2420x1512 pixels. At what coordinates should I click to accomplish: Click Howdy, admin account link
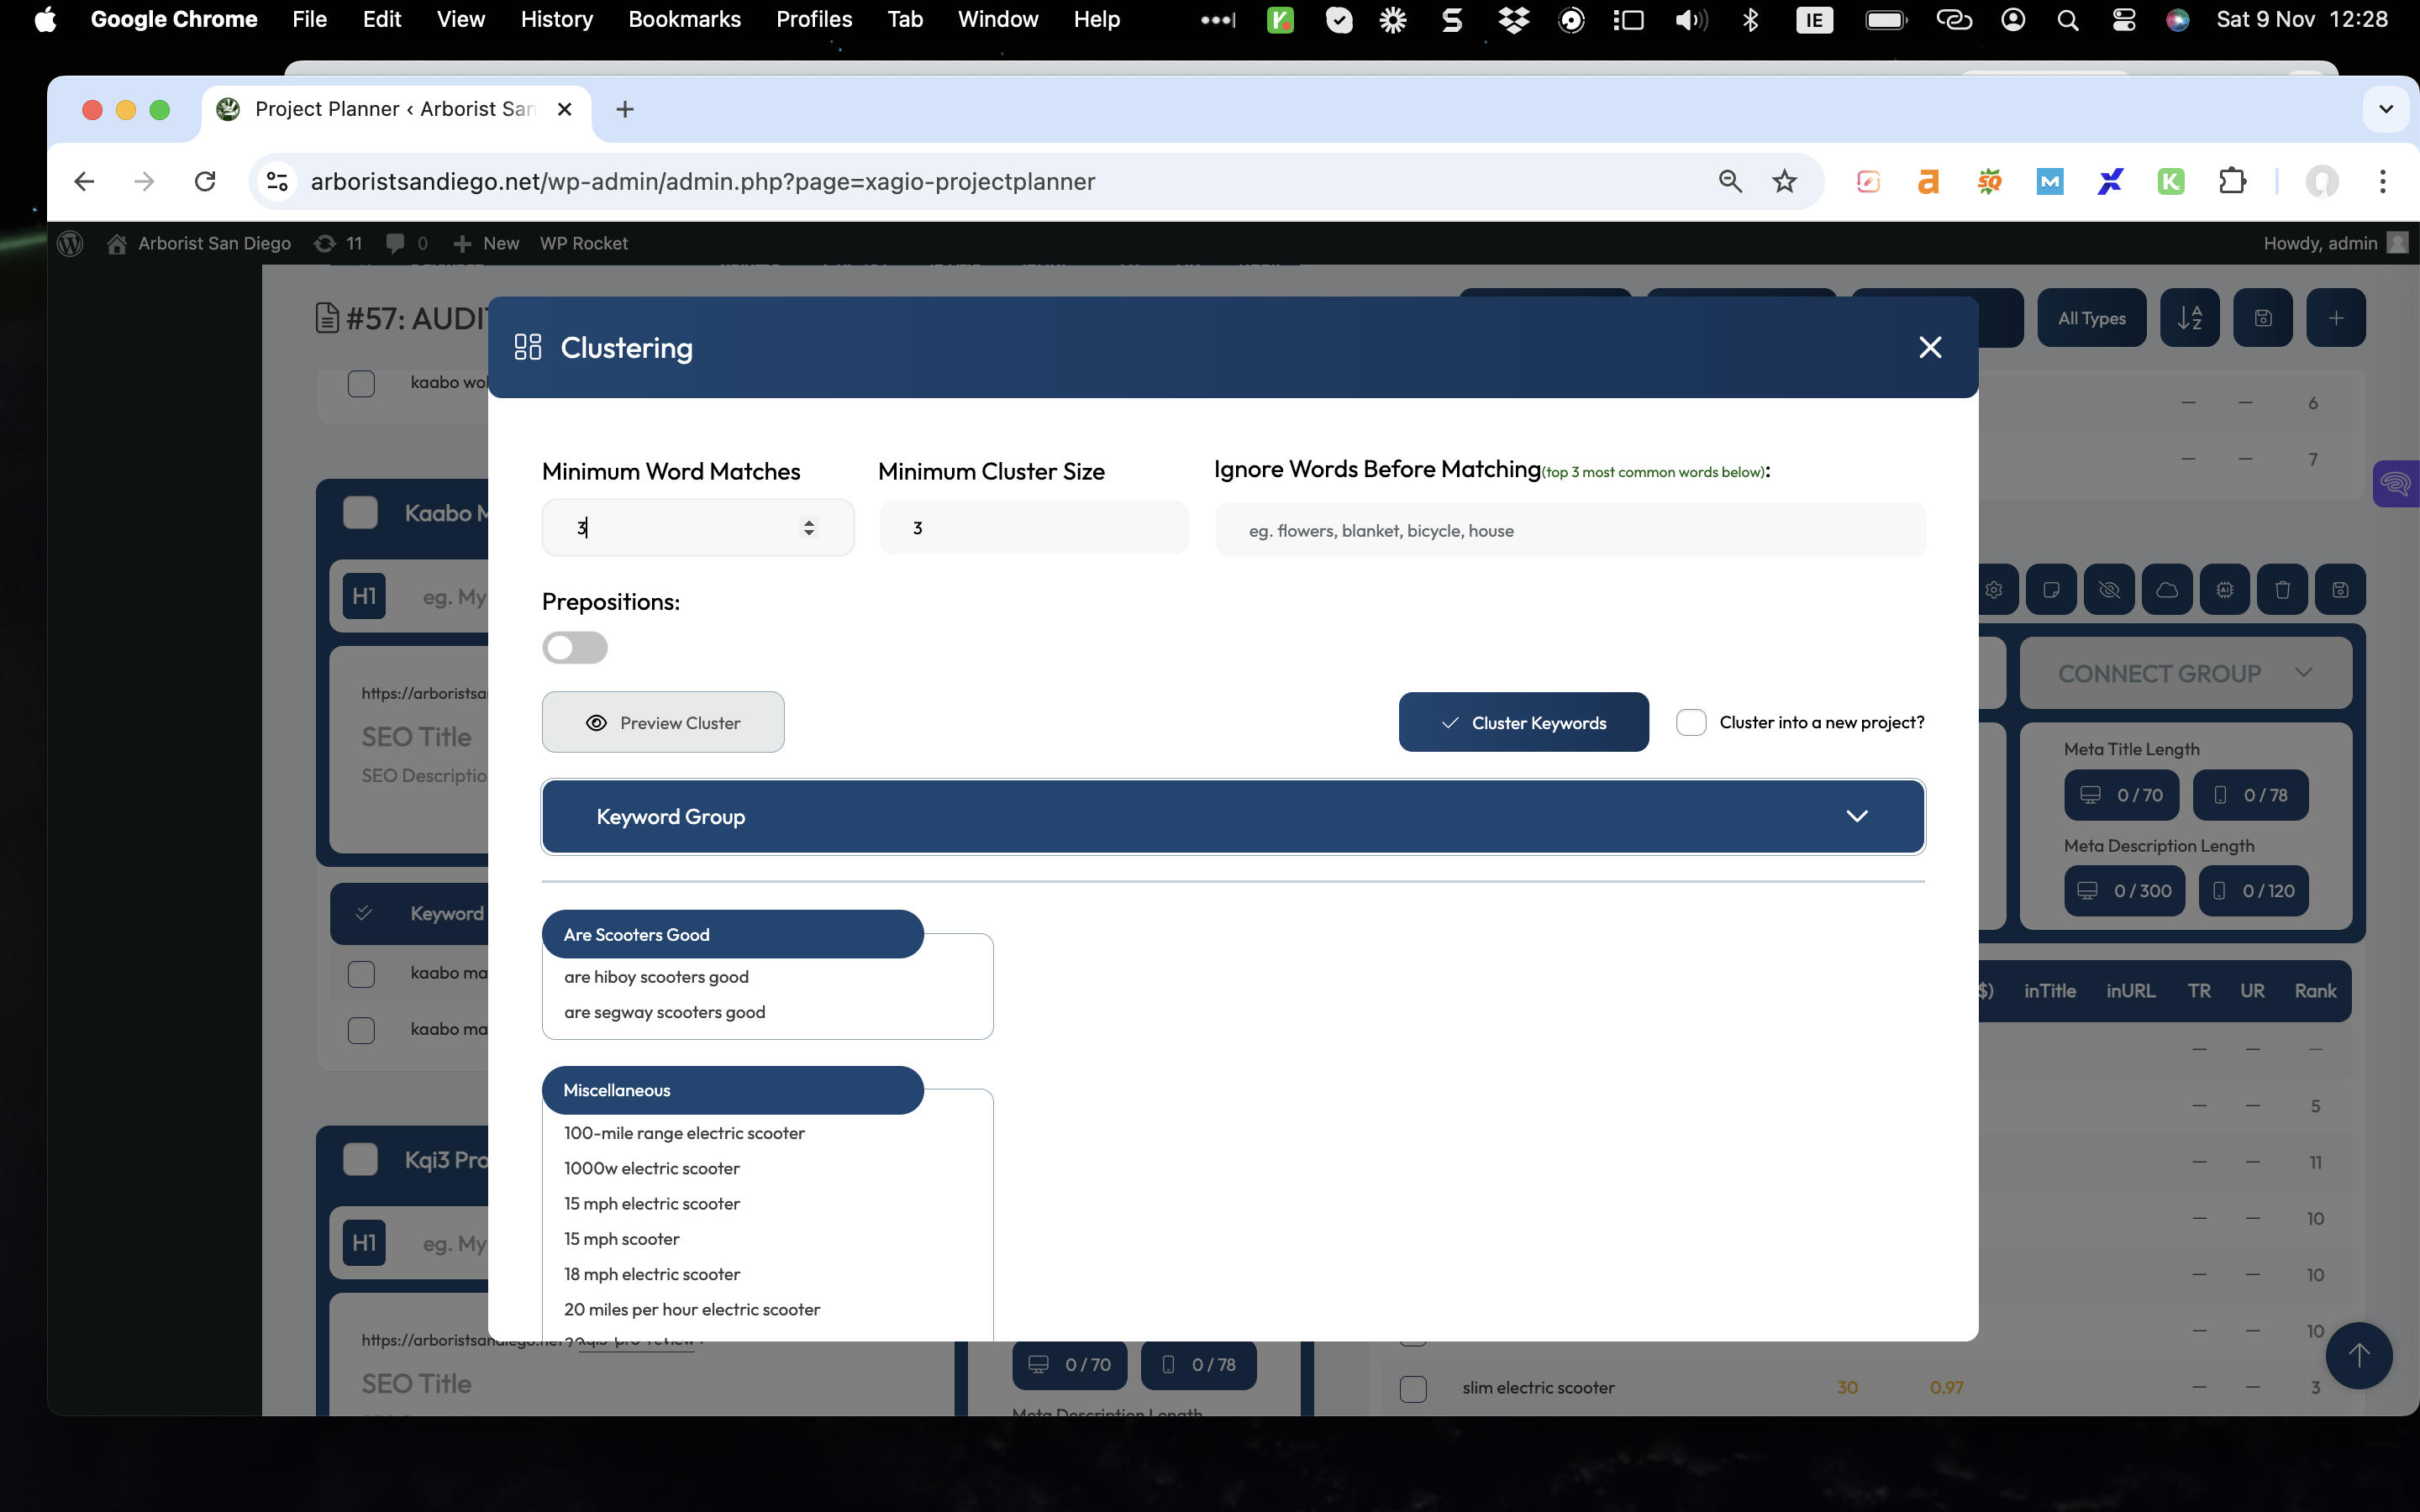pyautogui.click(x=2336, y=243)
